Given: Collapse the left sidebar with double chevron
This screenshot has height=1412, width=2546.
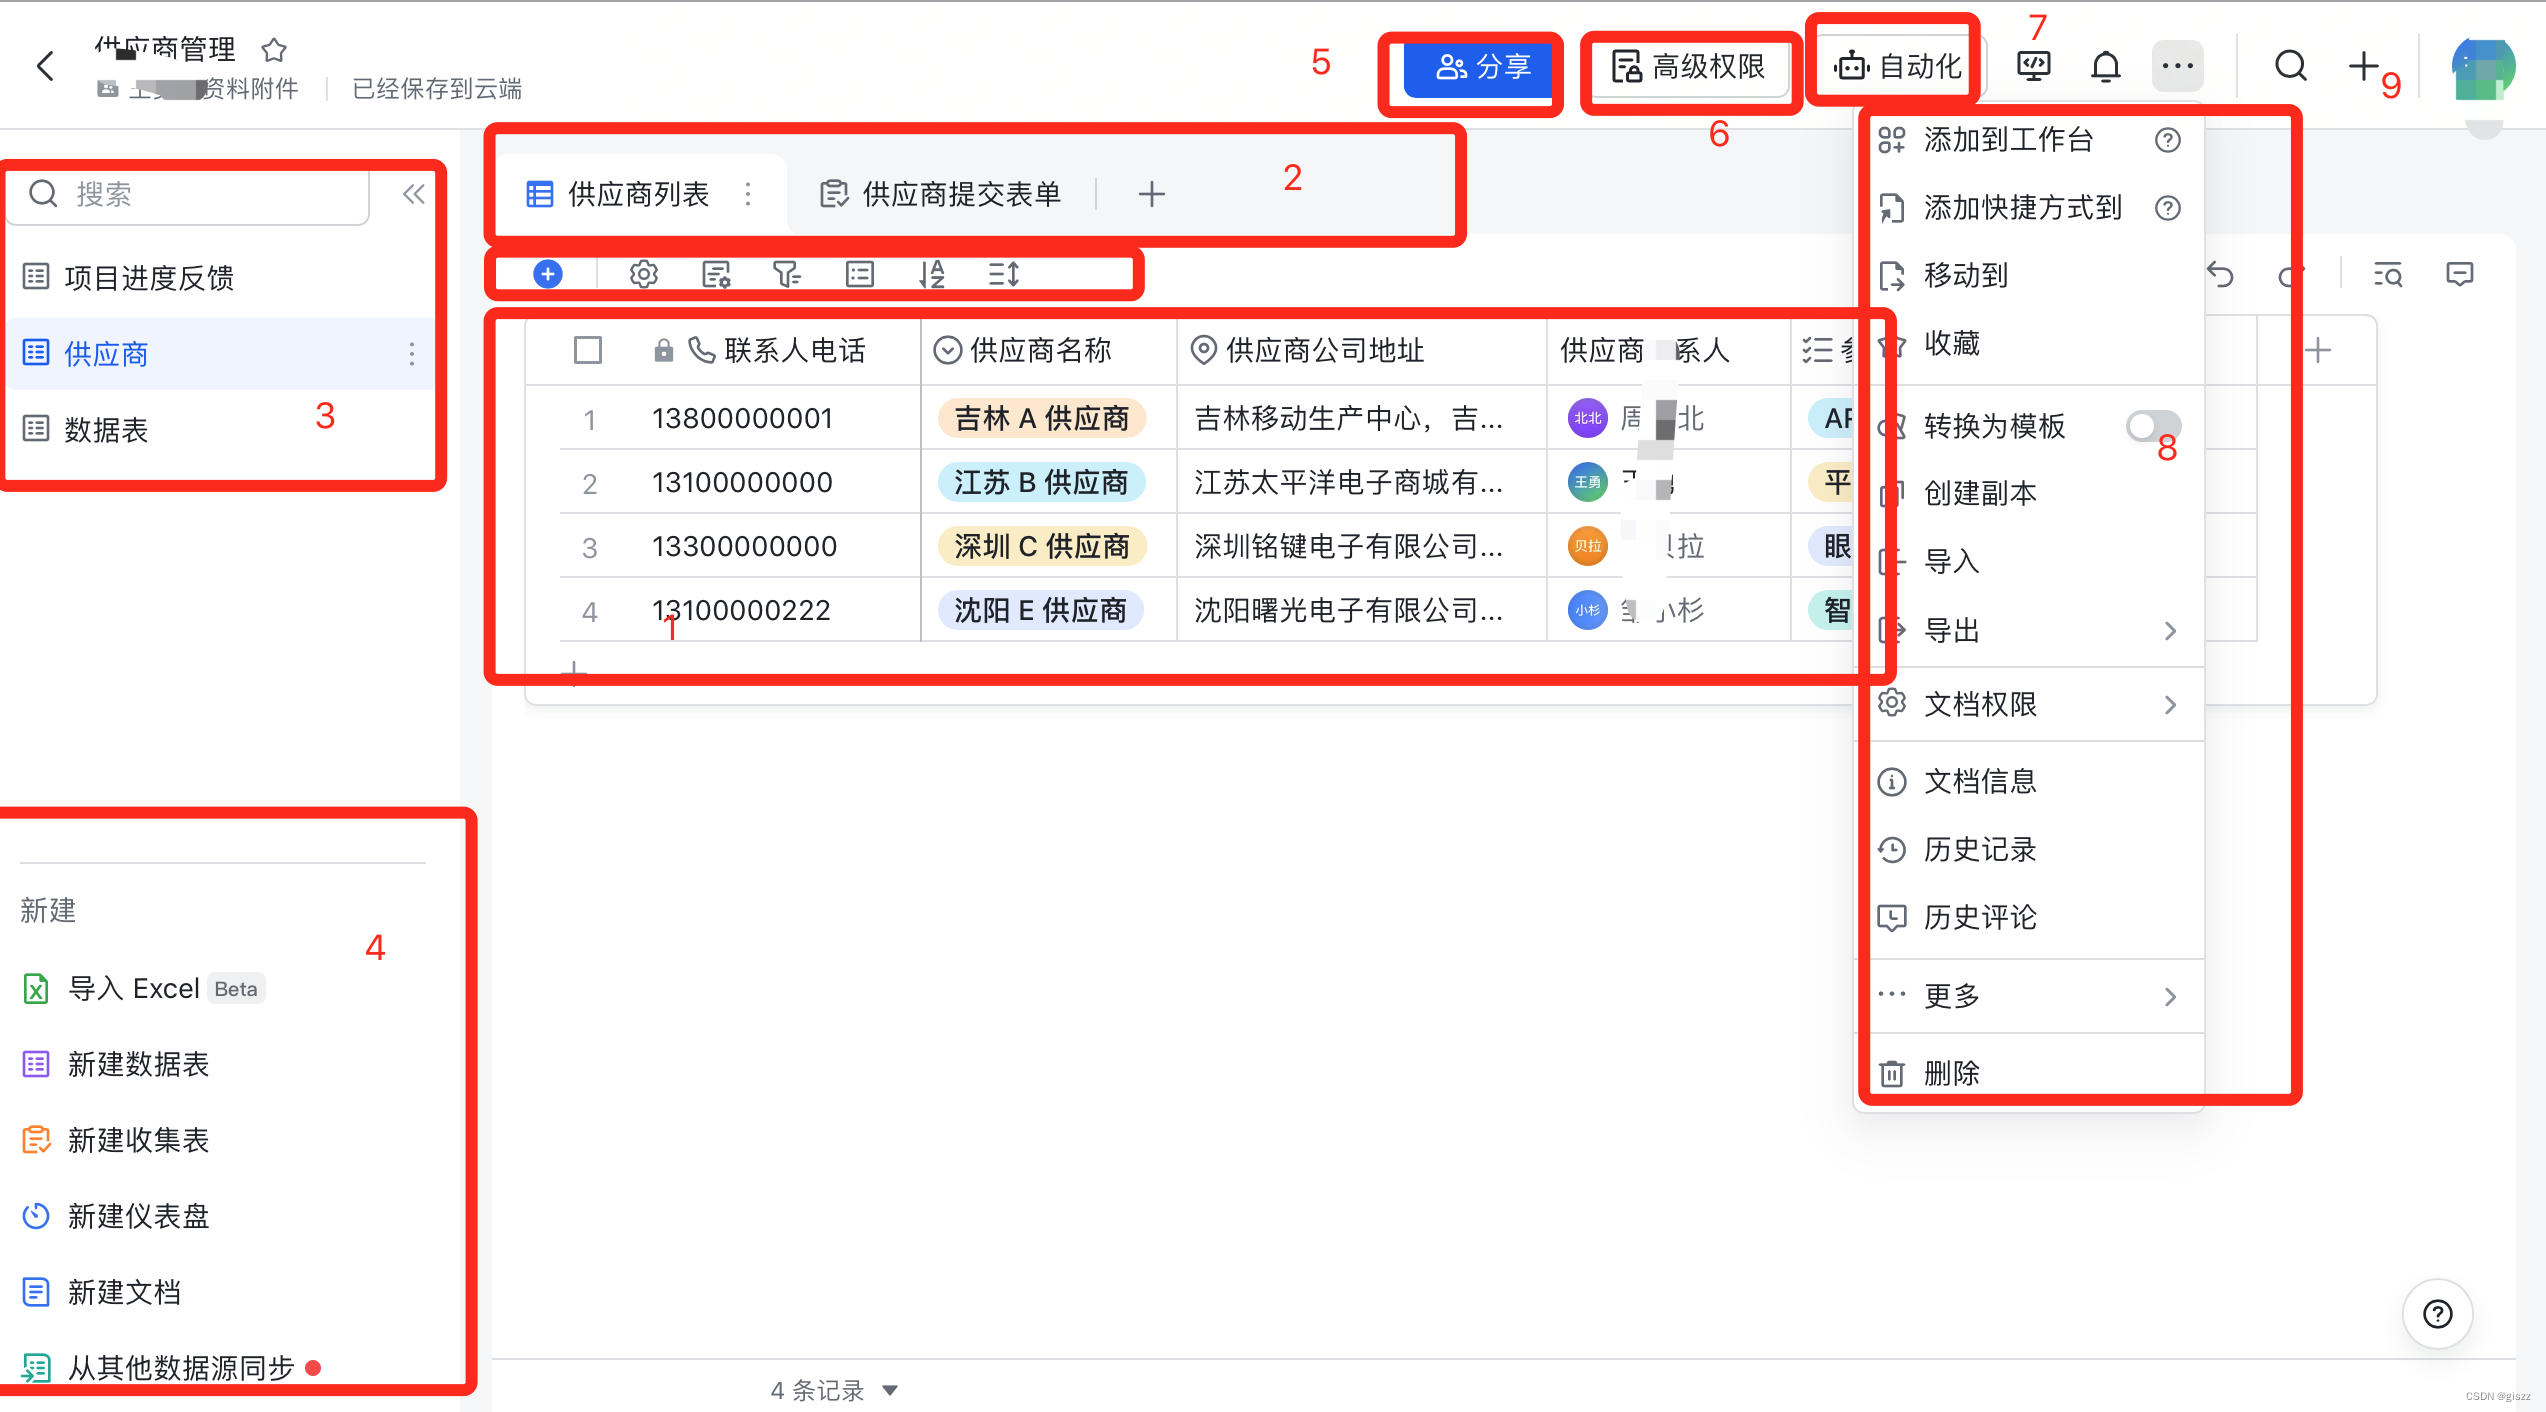Looking at the screenshot, I should click(x=413, y=194).
